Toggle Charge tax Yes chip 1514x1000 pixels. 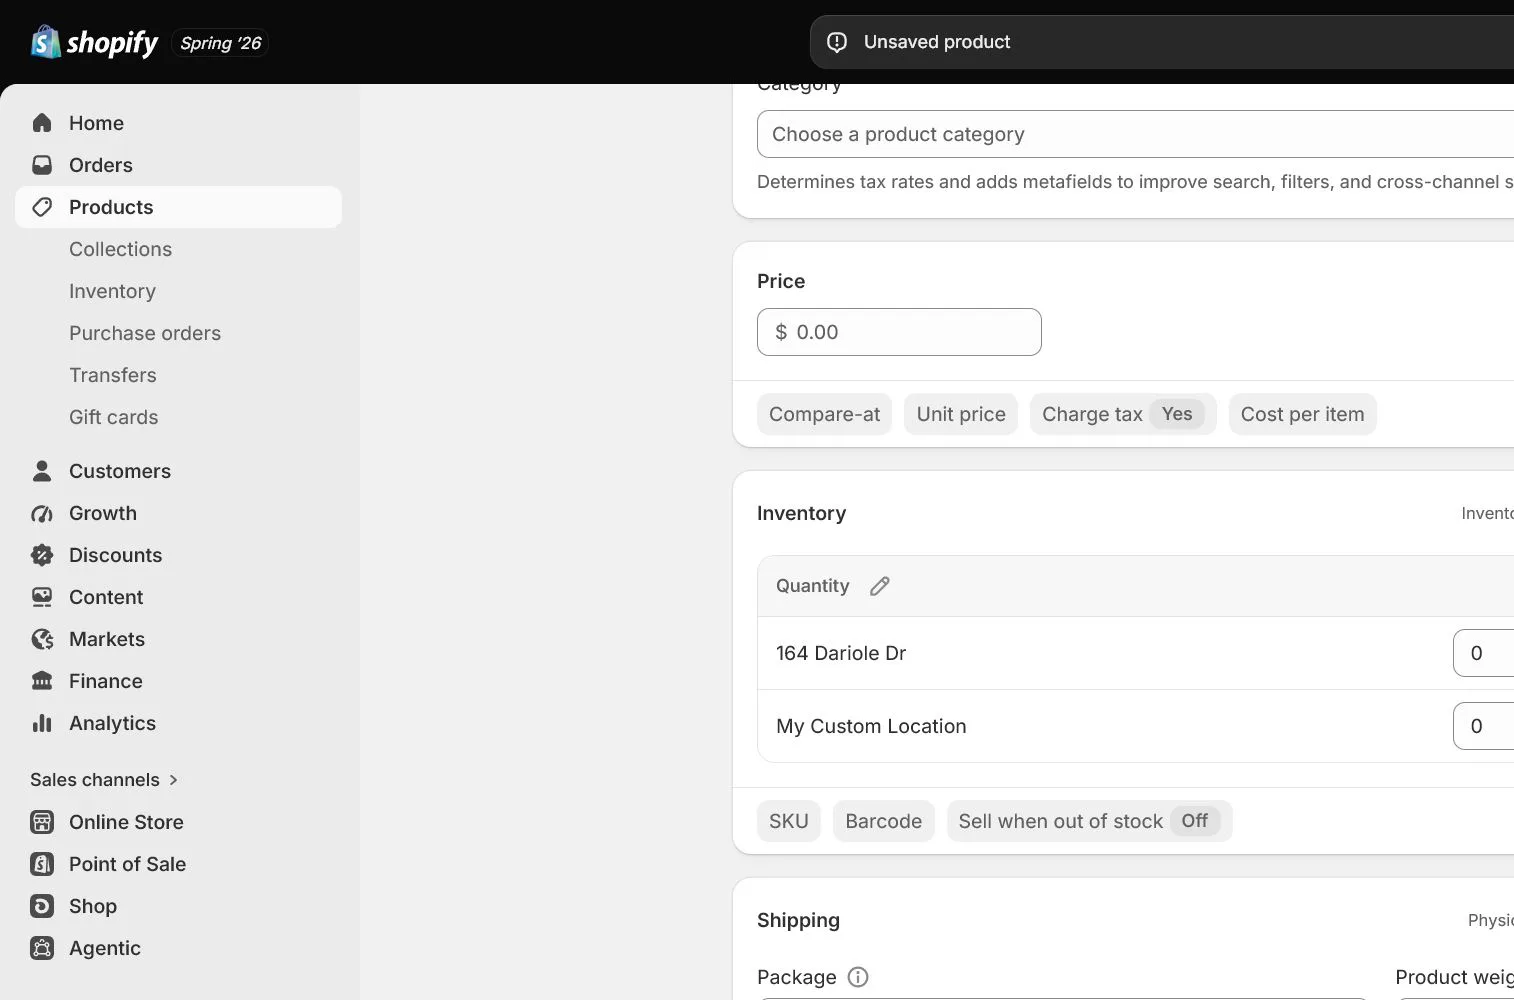(x=1123, y=414)
